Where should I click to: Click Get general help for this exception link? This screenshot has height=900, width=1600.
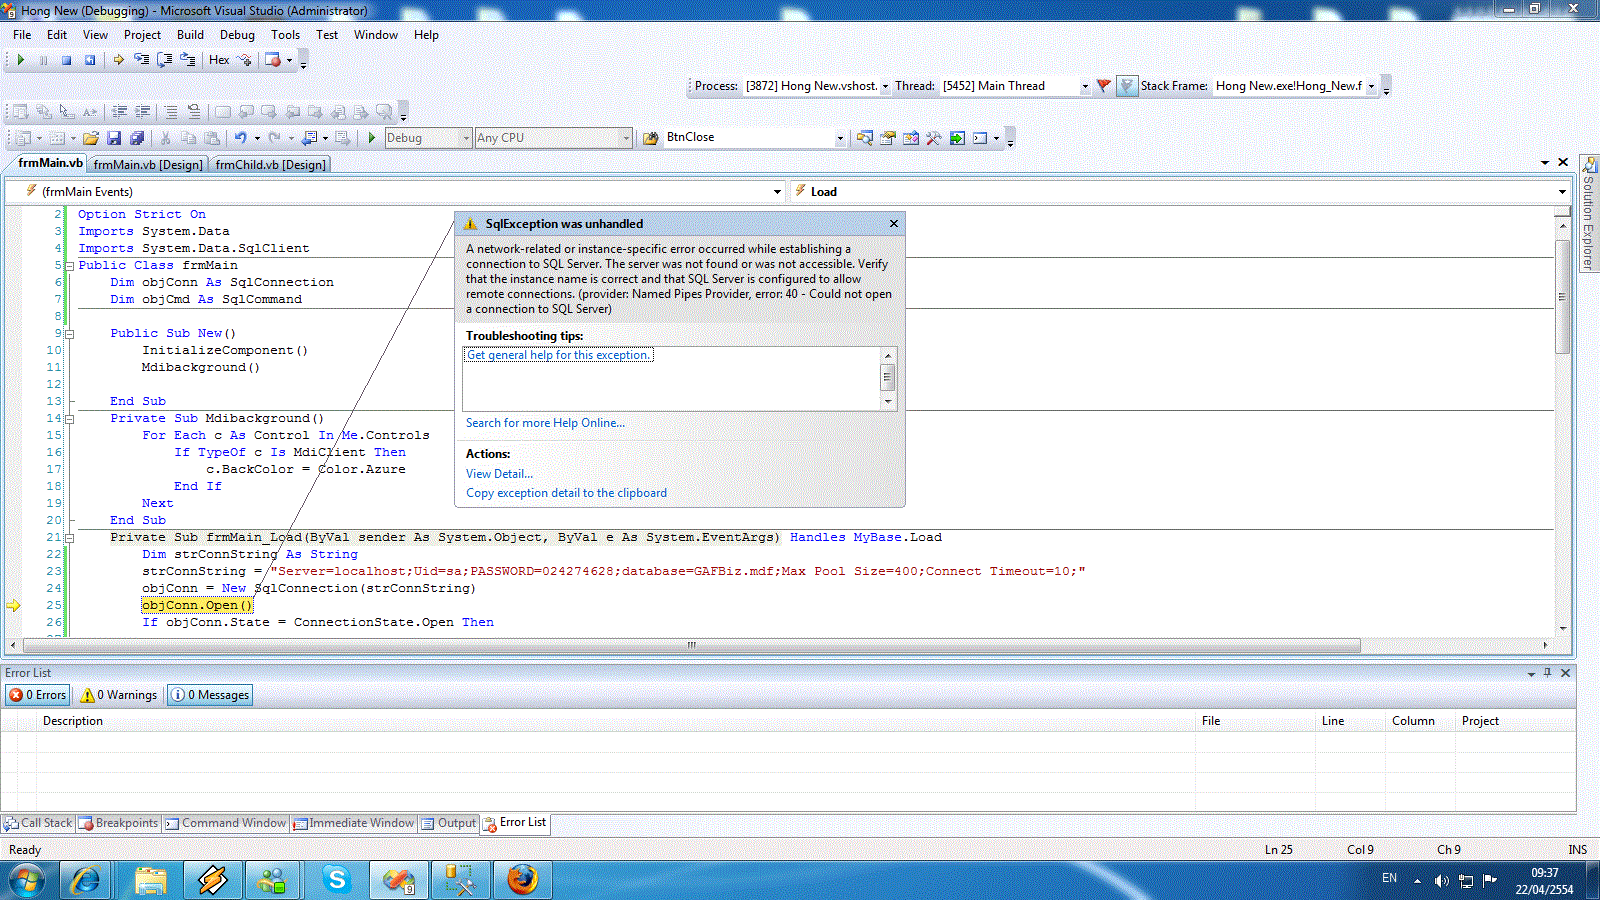point(559,355)
